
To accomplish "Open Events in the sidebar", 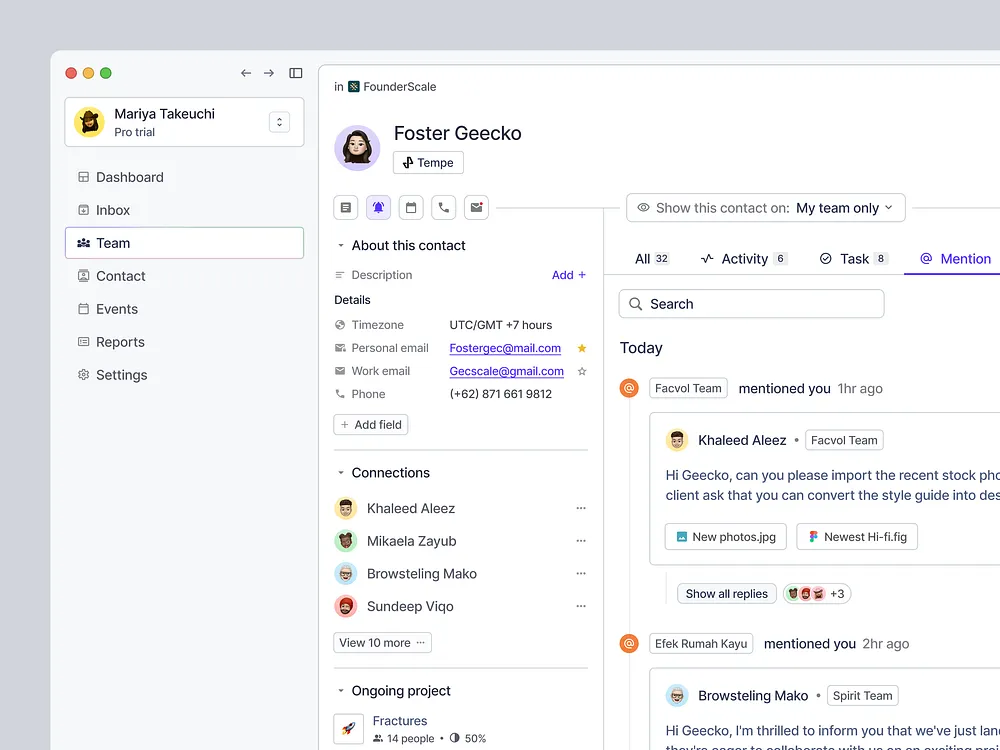I will [x=184, y=309].
